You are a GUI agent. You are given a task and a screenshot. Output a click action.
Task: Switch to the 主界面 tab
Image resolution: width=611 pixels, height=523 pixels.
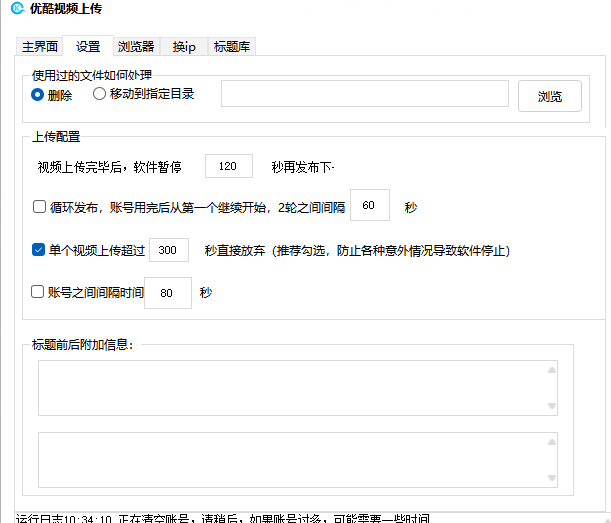click(40, 47)
